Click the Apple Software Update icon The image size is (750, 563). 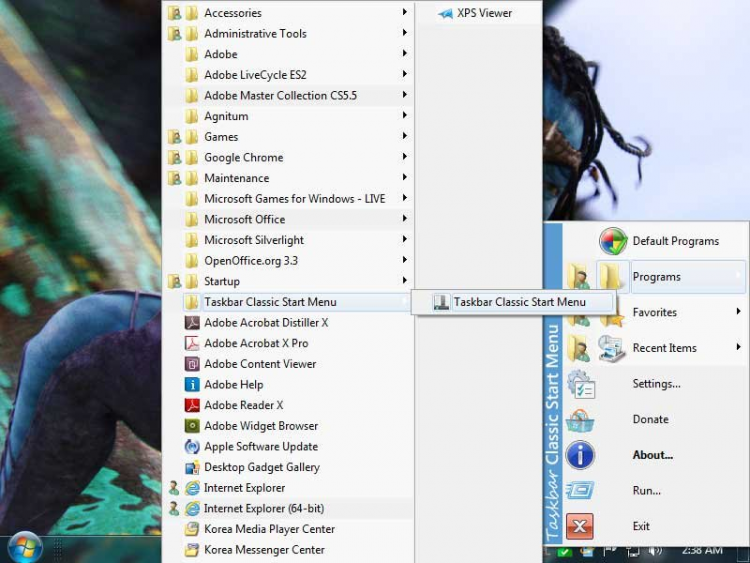tap(192, 446)
